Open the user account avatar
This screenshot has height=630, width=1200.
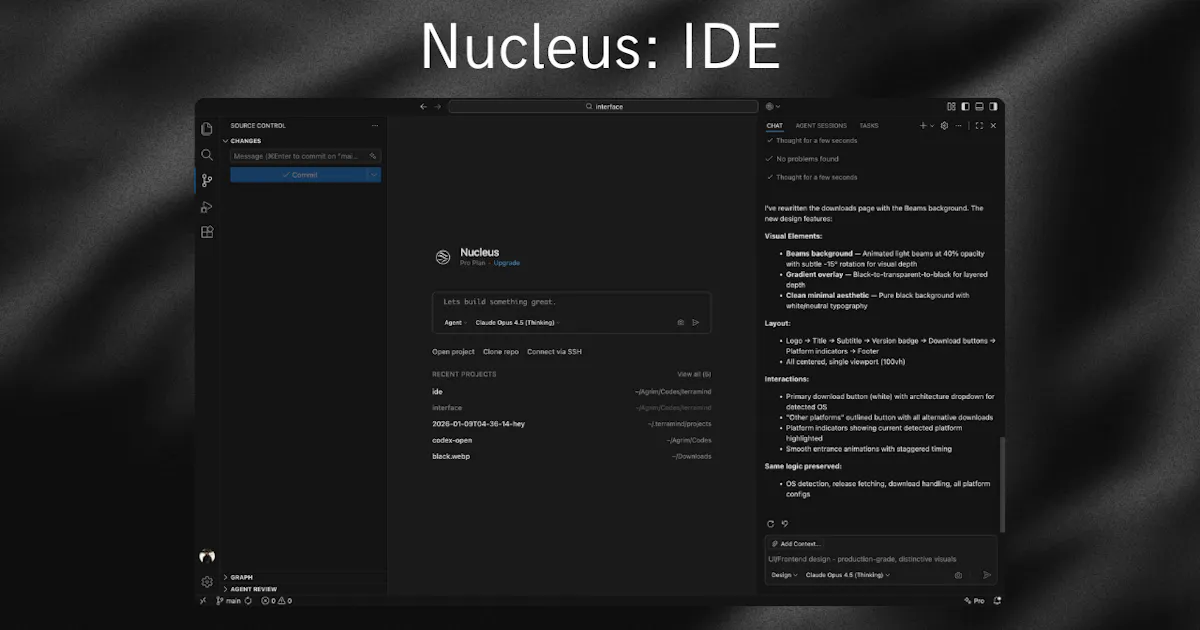tap(207, 557)
